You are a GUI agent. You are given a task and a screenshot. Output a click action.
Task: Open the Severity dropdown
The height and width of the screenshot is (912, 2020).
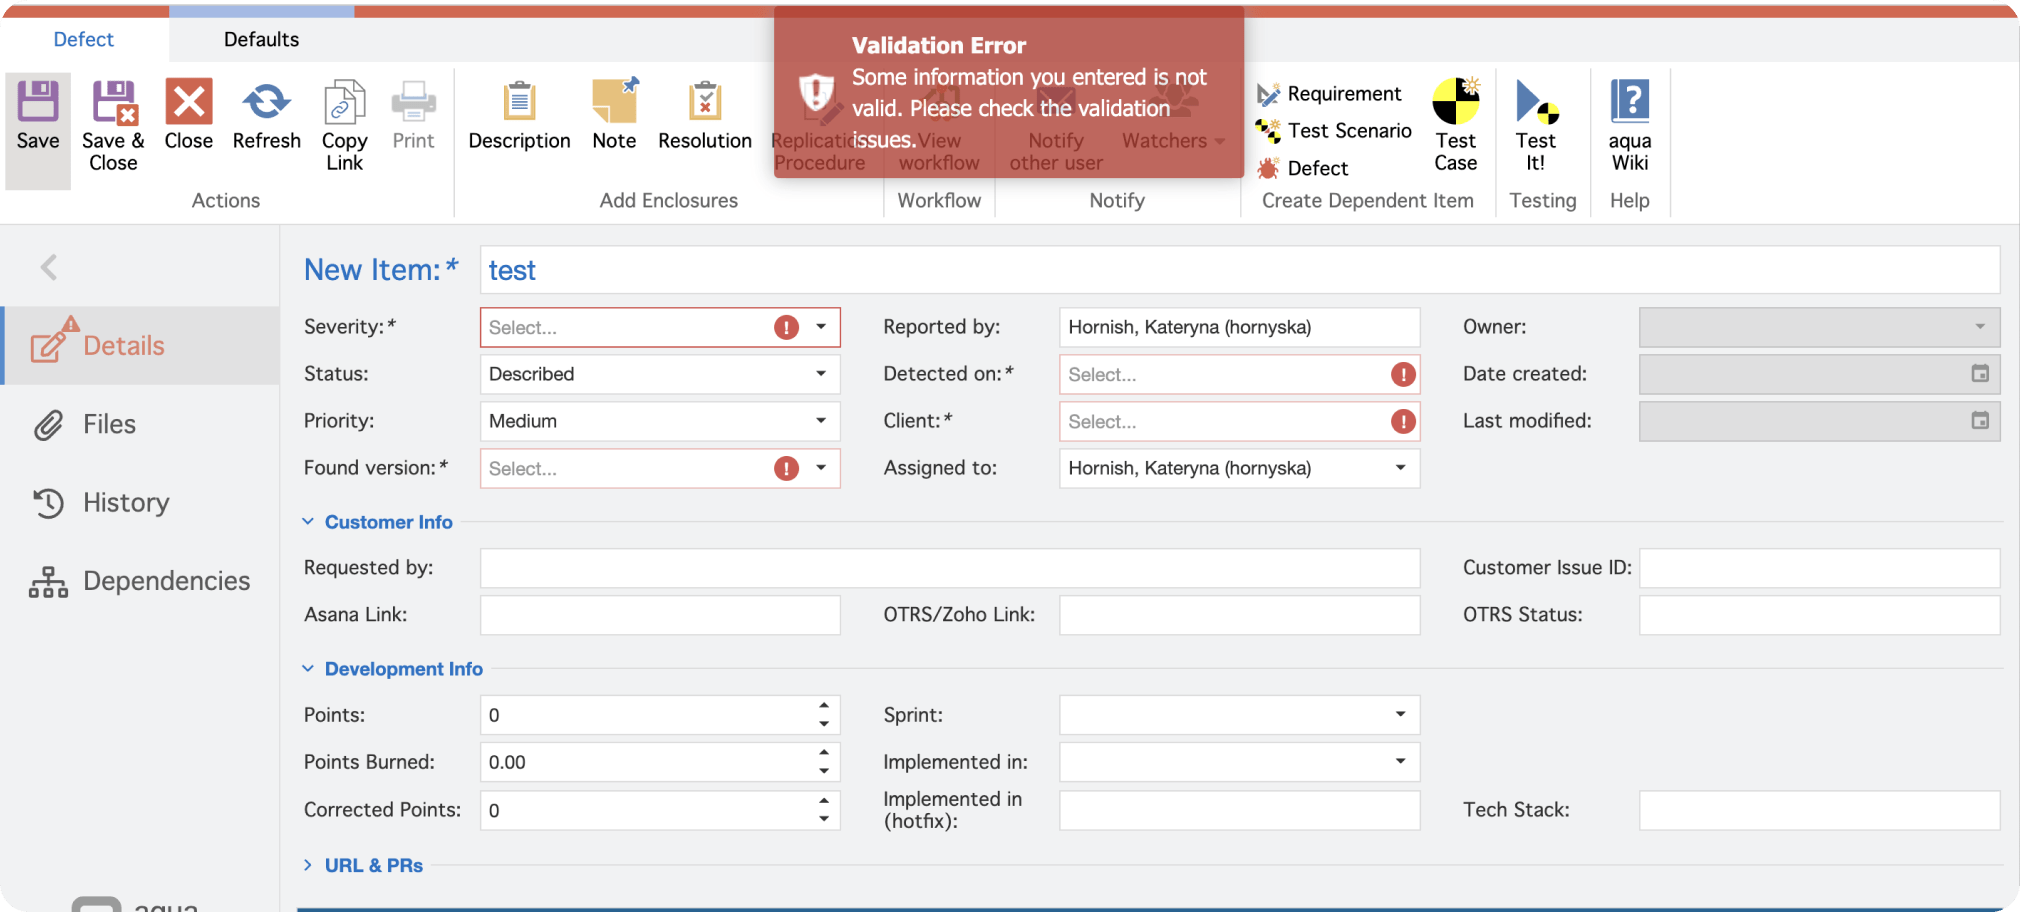click(x=821, y=327)
